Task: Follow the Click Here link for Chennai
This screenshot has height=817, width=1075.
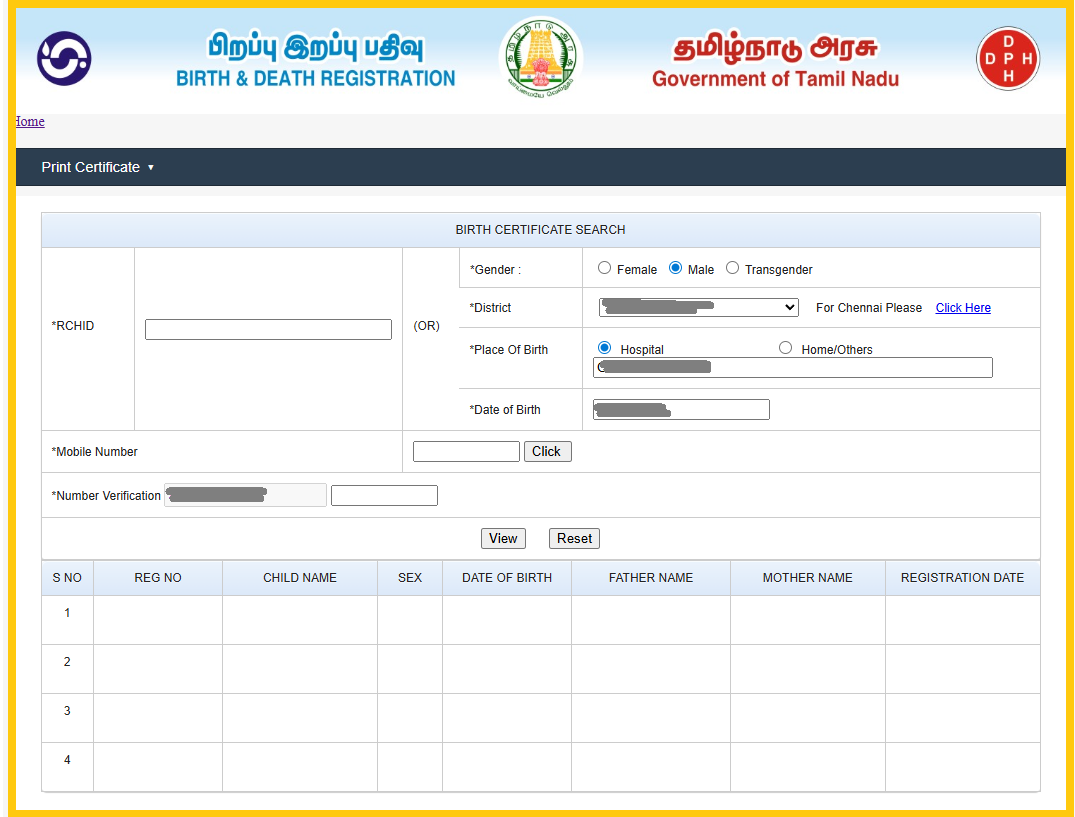Action: 962,308
